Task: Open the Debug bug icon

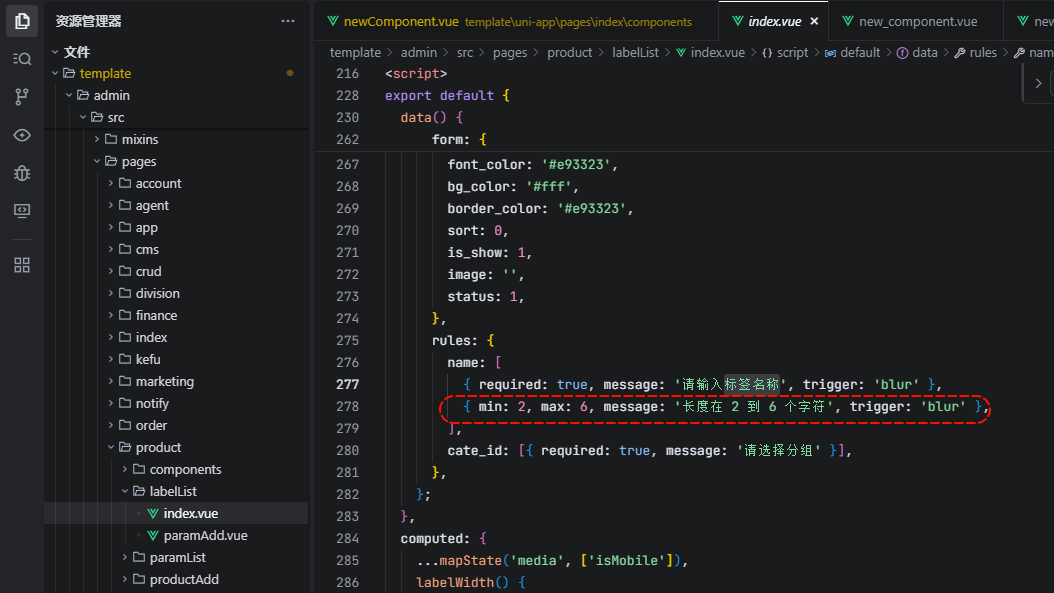Action: pyautogui.click(x=22, y=173)
